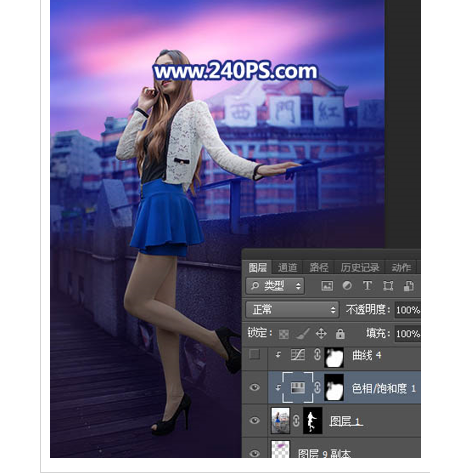Show the hidden 曲线 4 layer
Image resolution: width=451 pixels, height=473 pixels.
[x=254, y=355]
